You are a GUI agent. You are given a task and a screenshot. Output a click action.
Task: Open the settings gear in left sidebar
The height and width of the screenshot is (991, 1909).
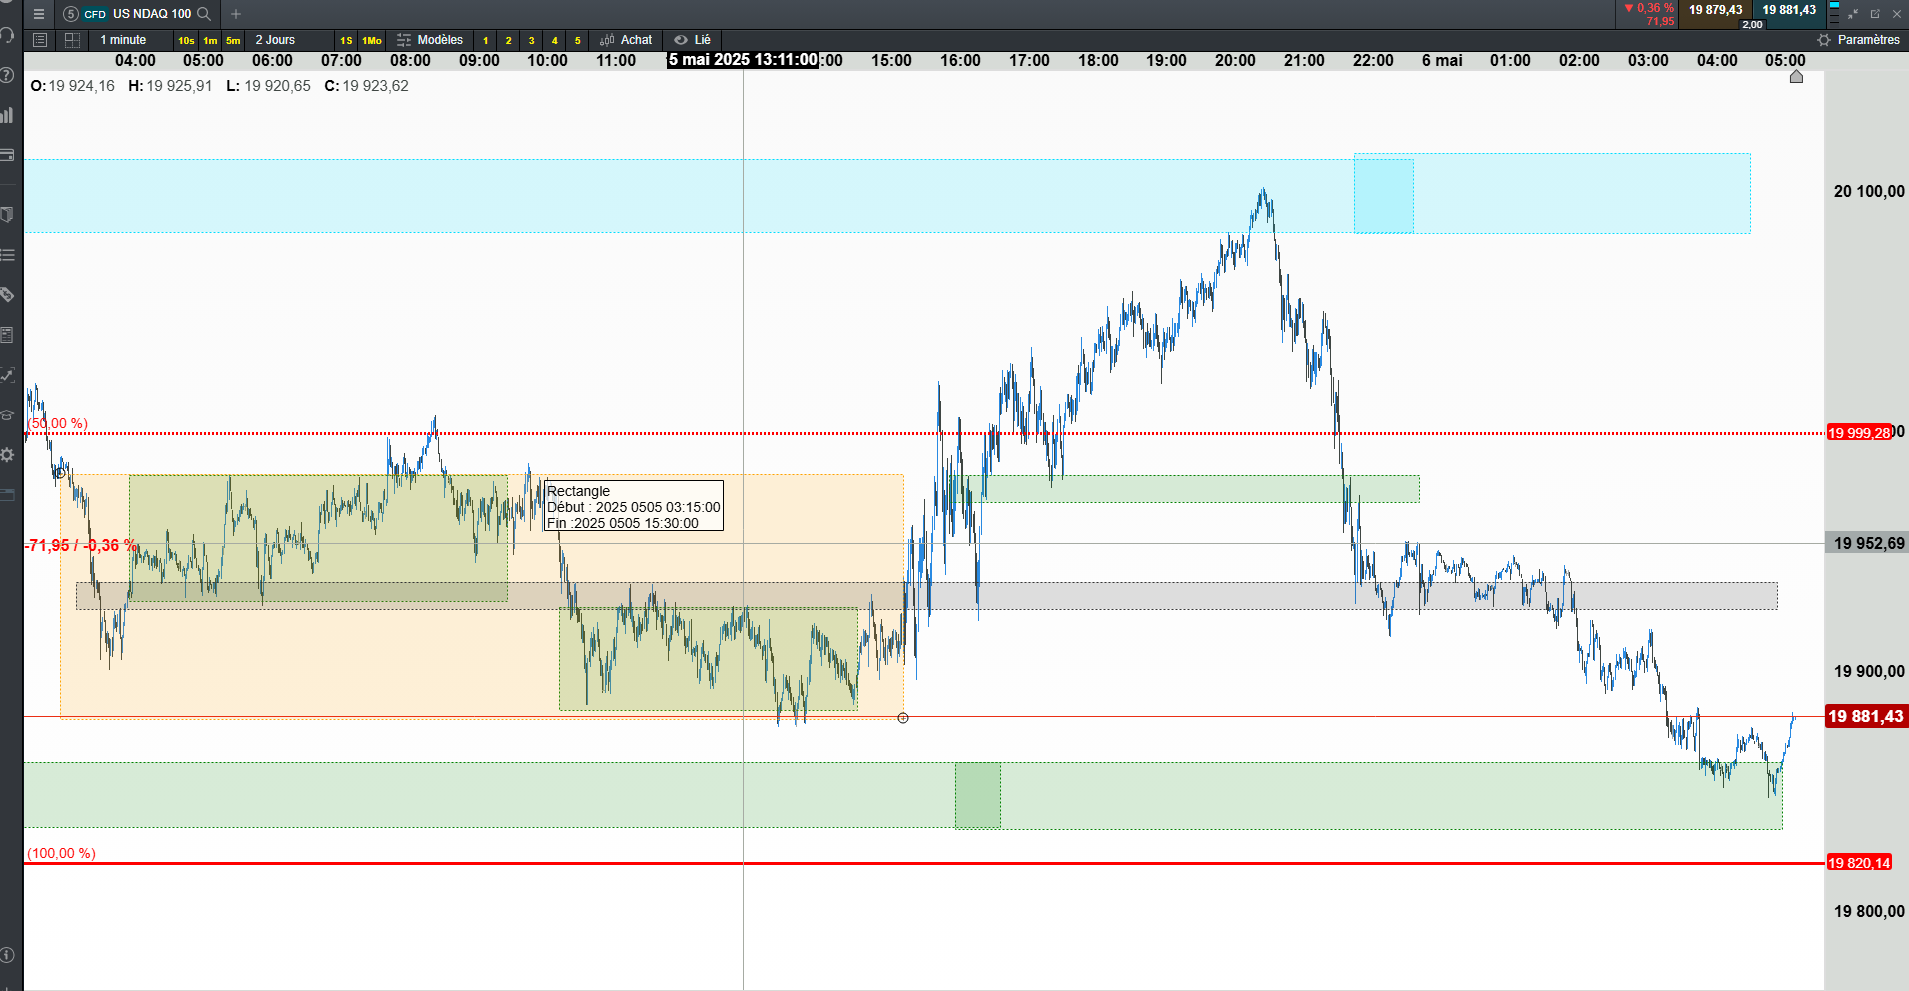tap(7, 455)
